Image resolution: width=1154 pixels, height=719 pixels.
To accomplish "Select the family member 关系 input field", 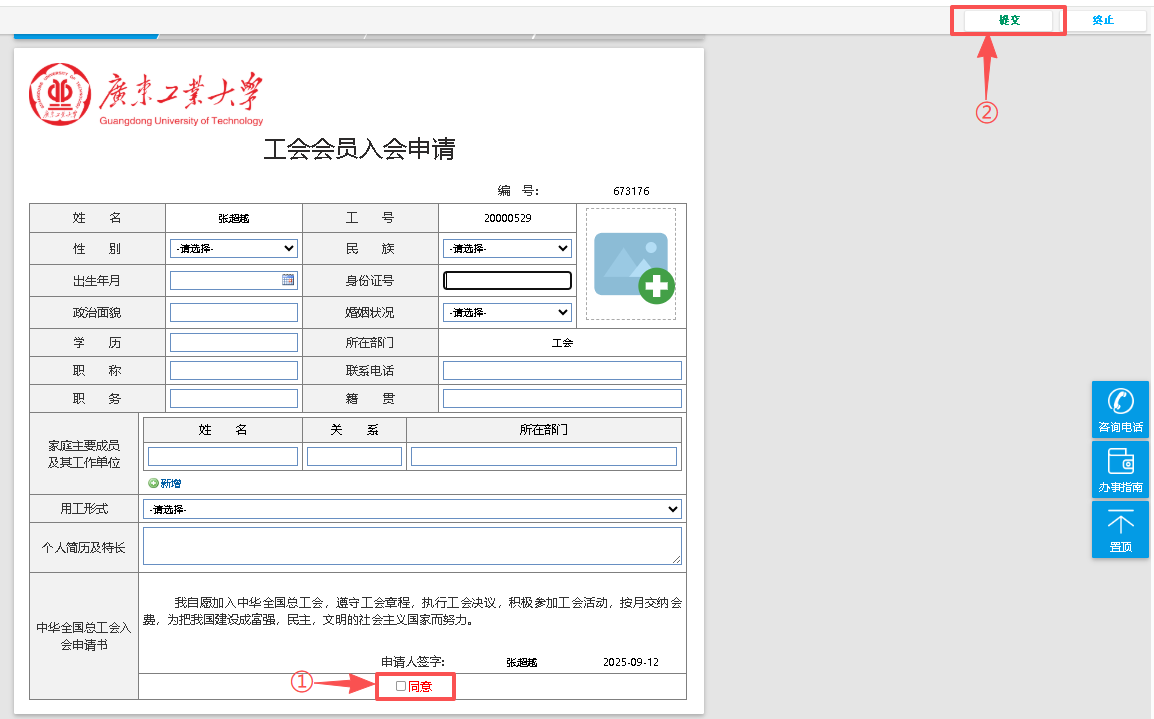I will (354, 457).
